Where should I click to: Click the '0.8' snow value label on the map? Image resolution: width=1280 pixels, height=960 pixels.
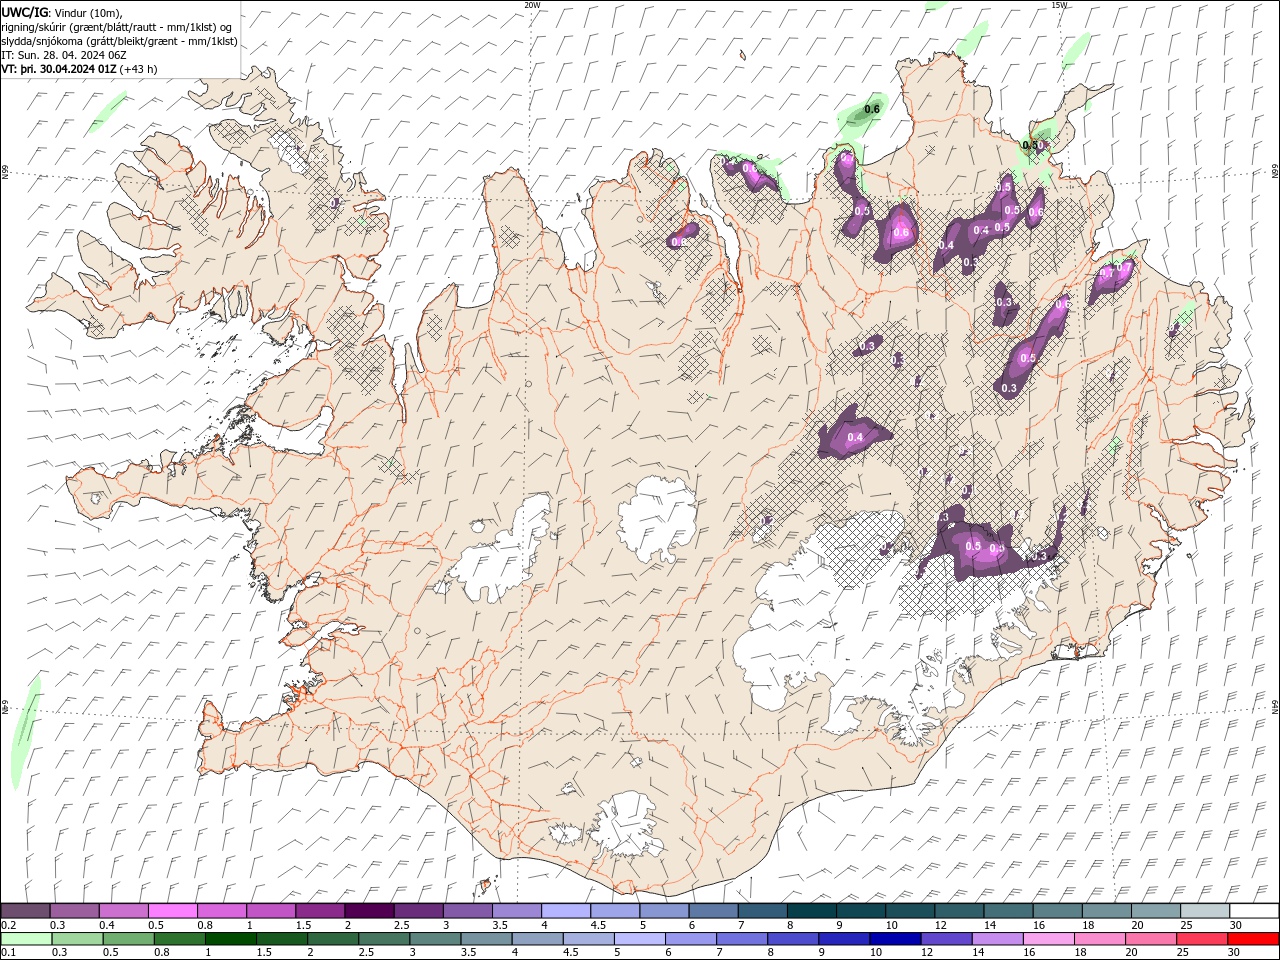pos(679,242)
